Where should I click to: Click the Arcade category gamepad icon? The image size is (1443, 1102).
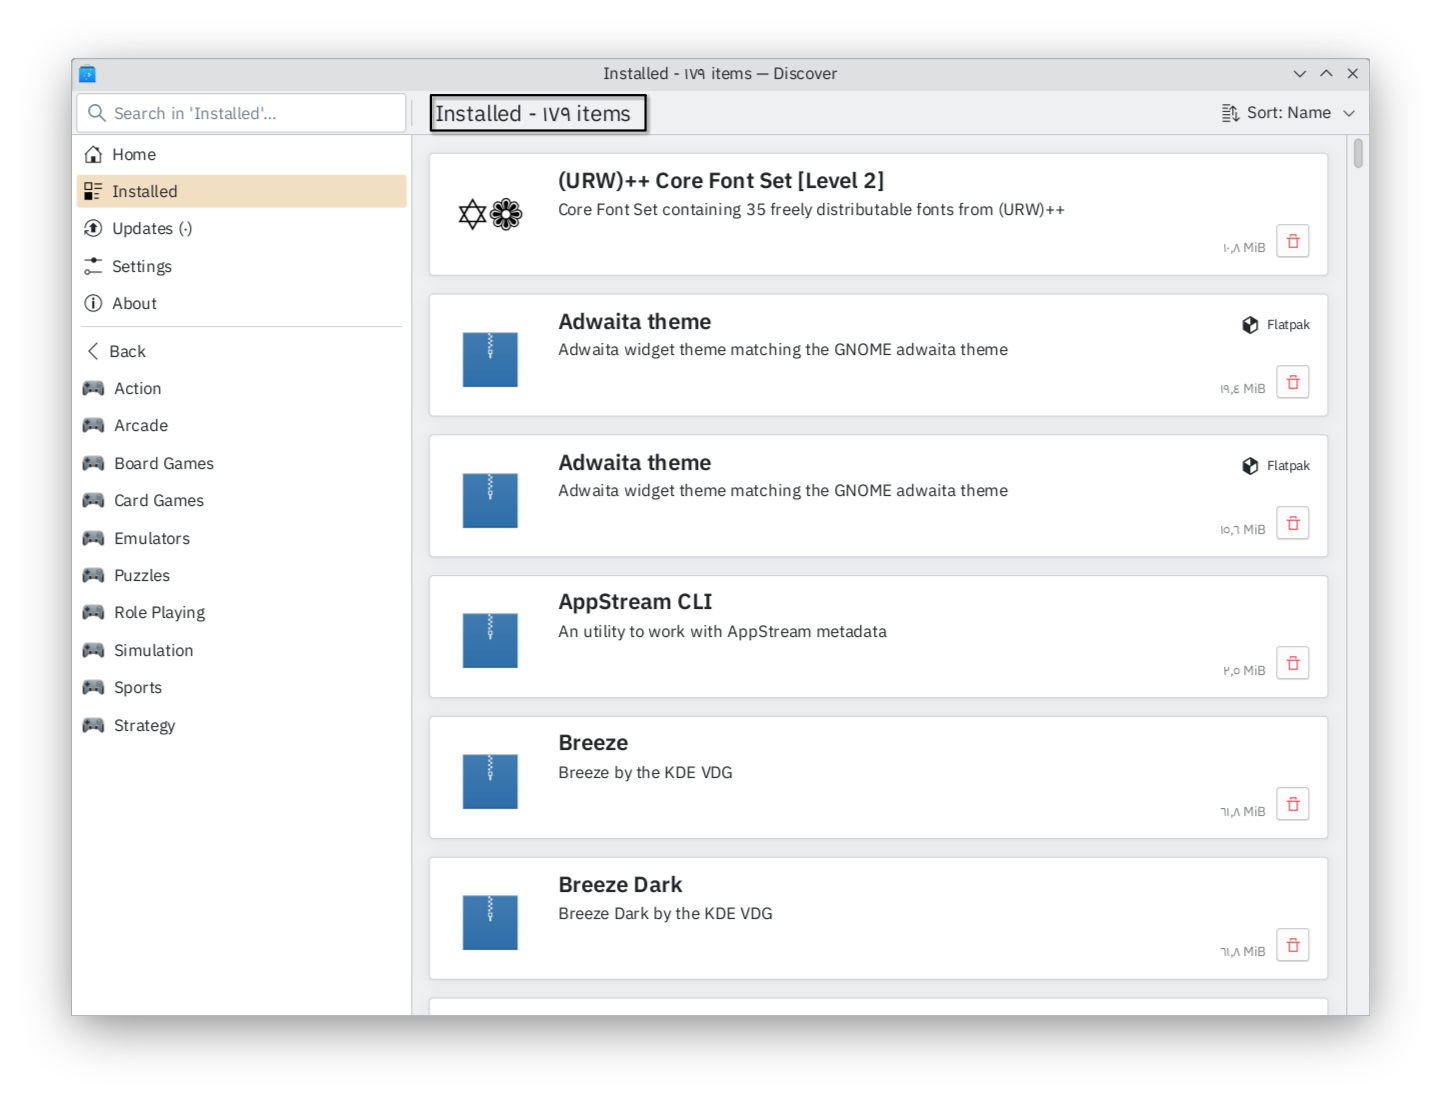(x=94, y=425)
